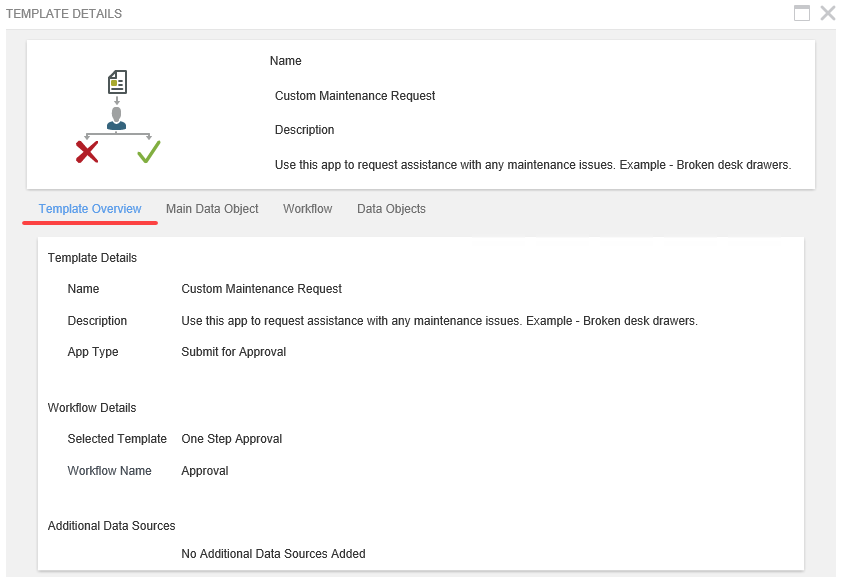Viewport: 841px width, 577px height.
Task: Click the red X reject icon
Action: point(87,152)
